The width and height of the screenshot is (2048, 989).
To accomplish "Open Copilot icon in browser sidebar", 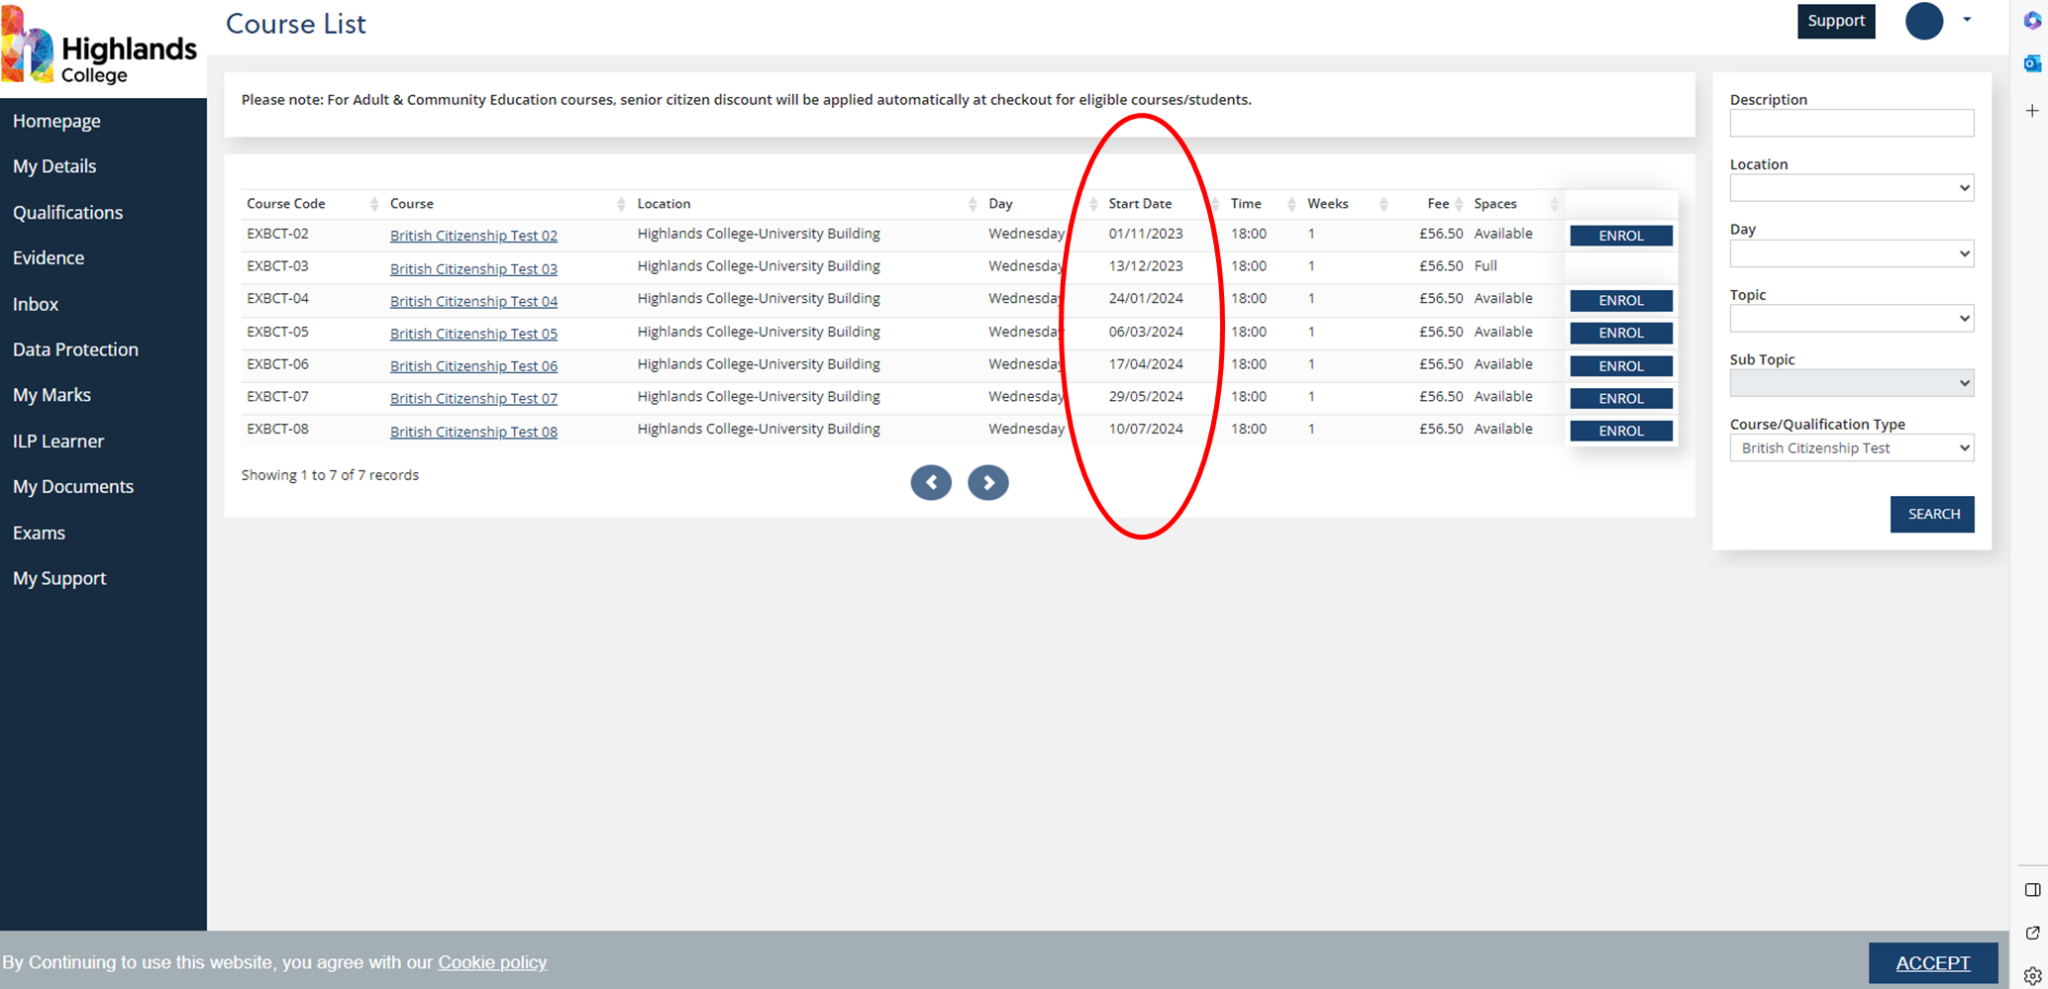I will coord(2032,20).
